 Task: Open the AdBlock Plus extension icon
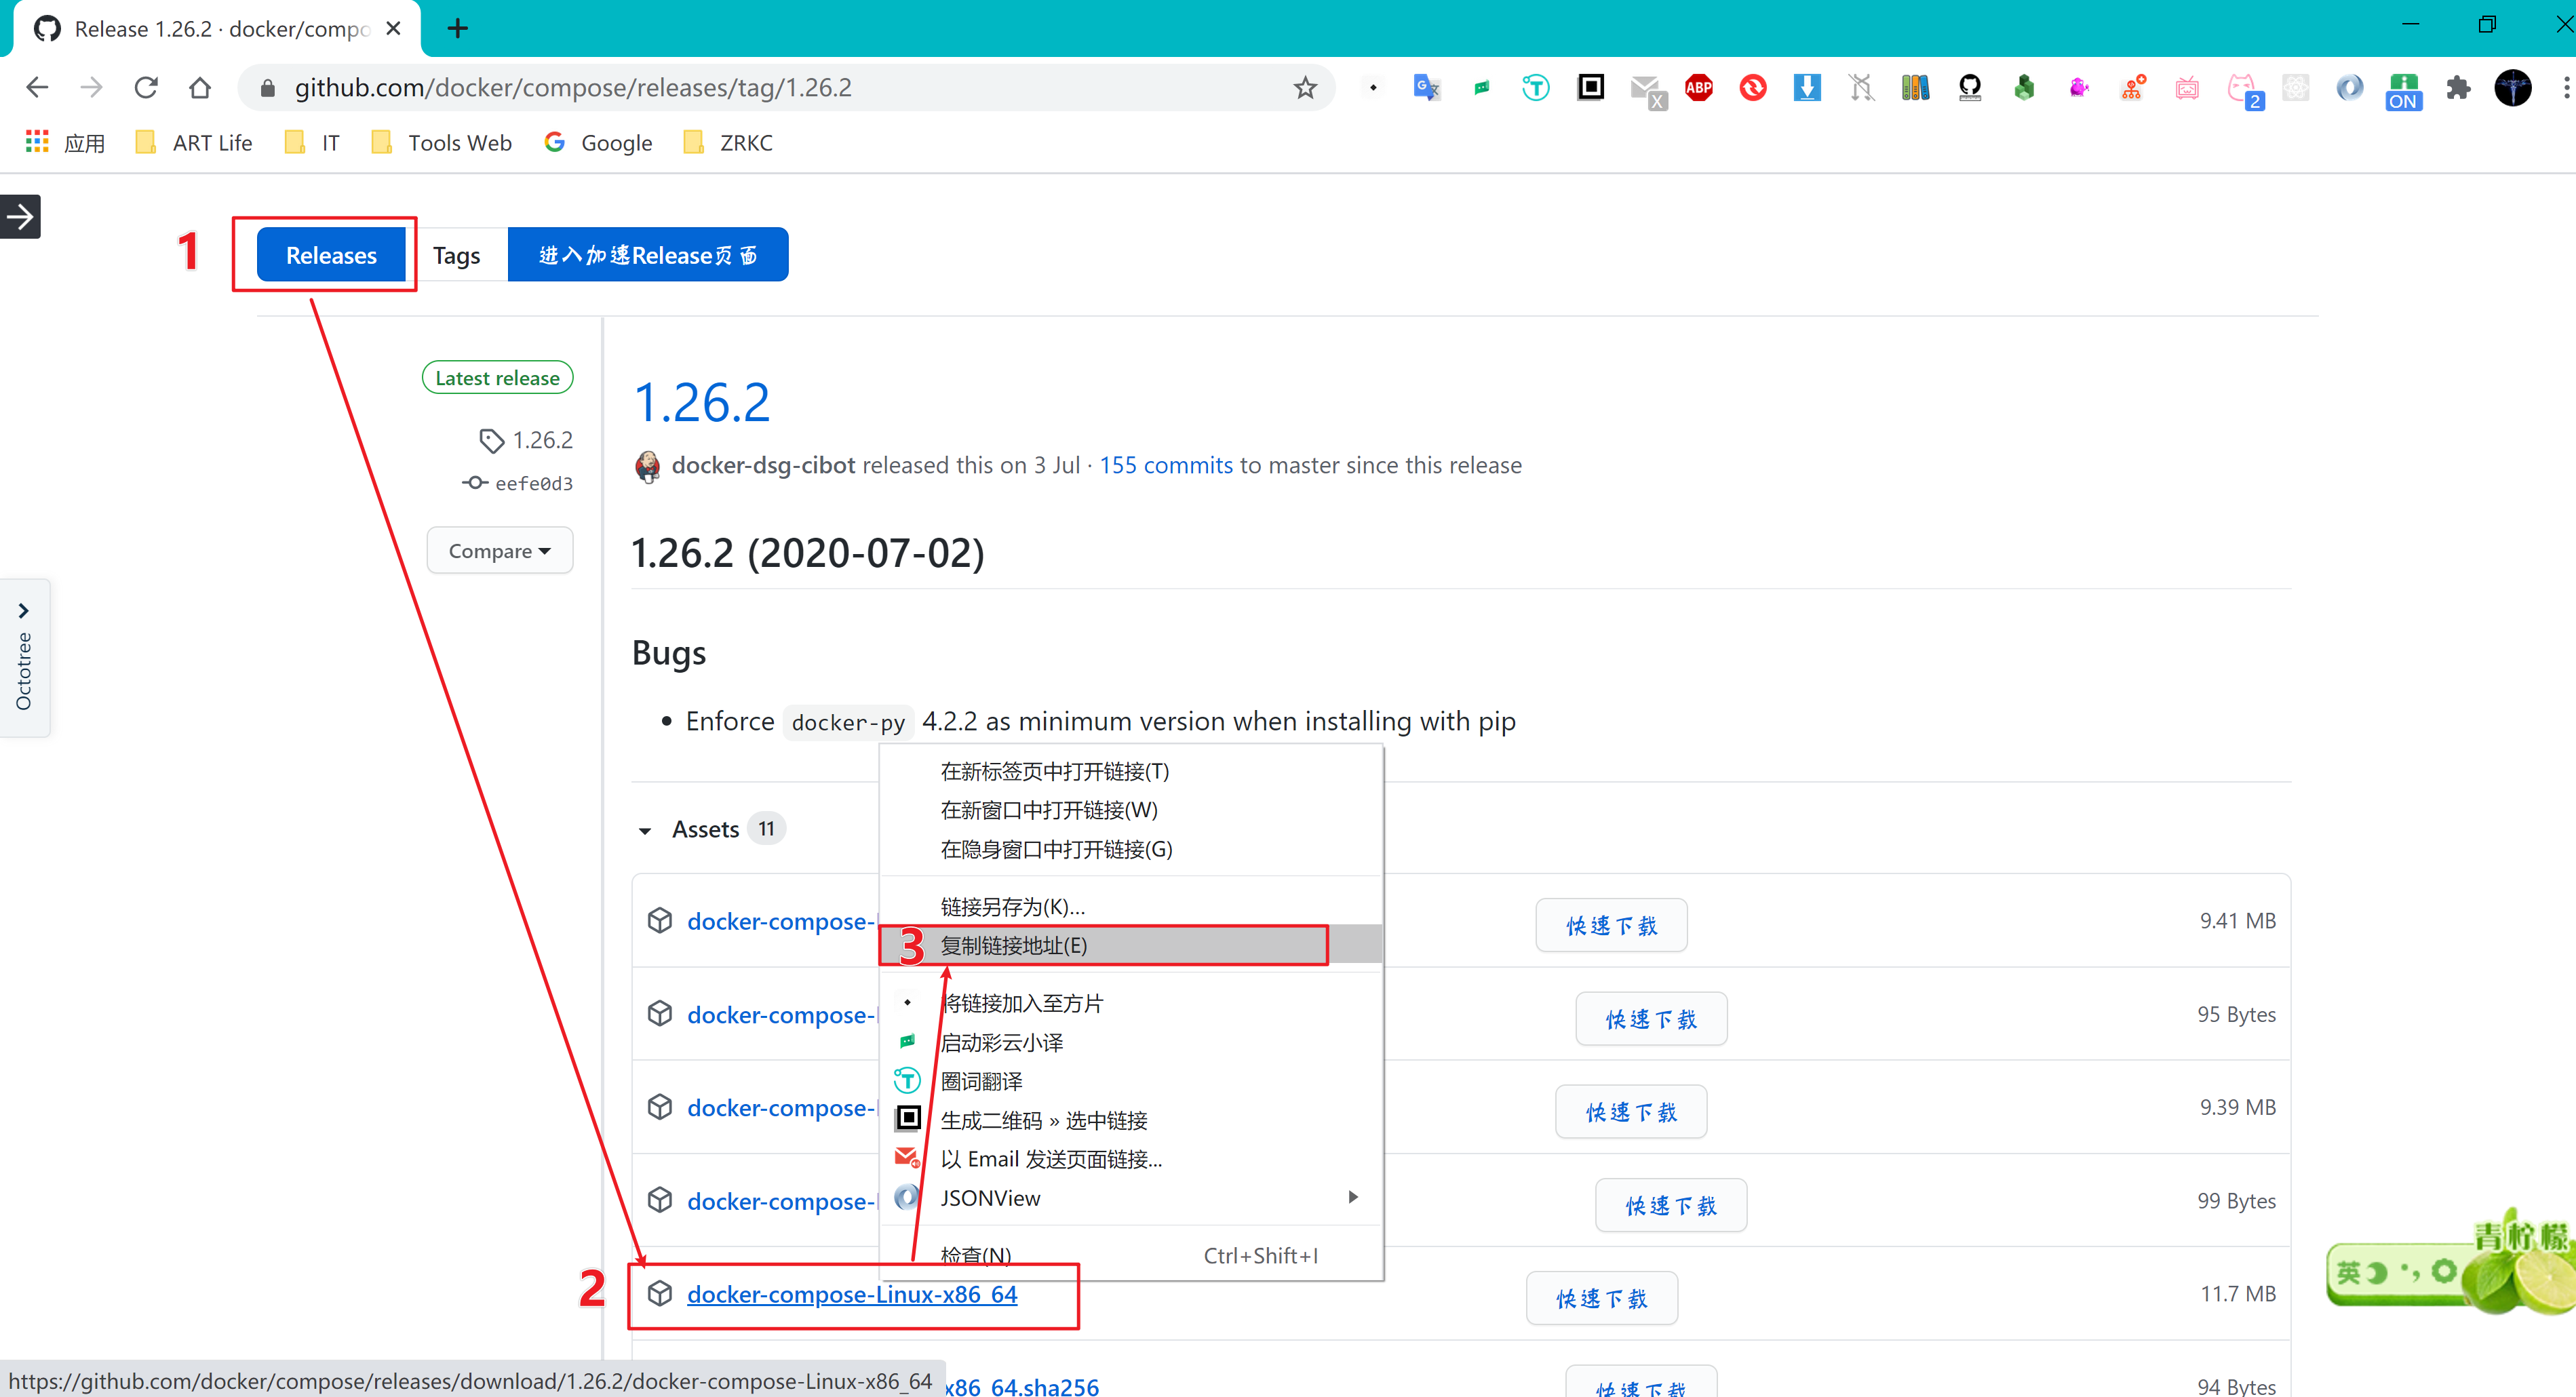[x=1699, y=88]
